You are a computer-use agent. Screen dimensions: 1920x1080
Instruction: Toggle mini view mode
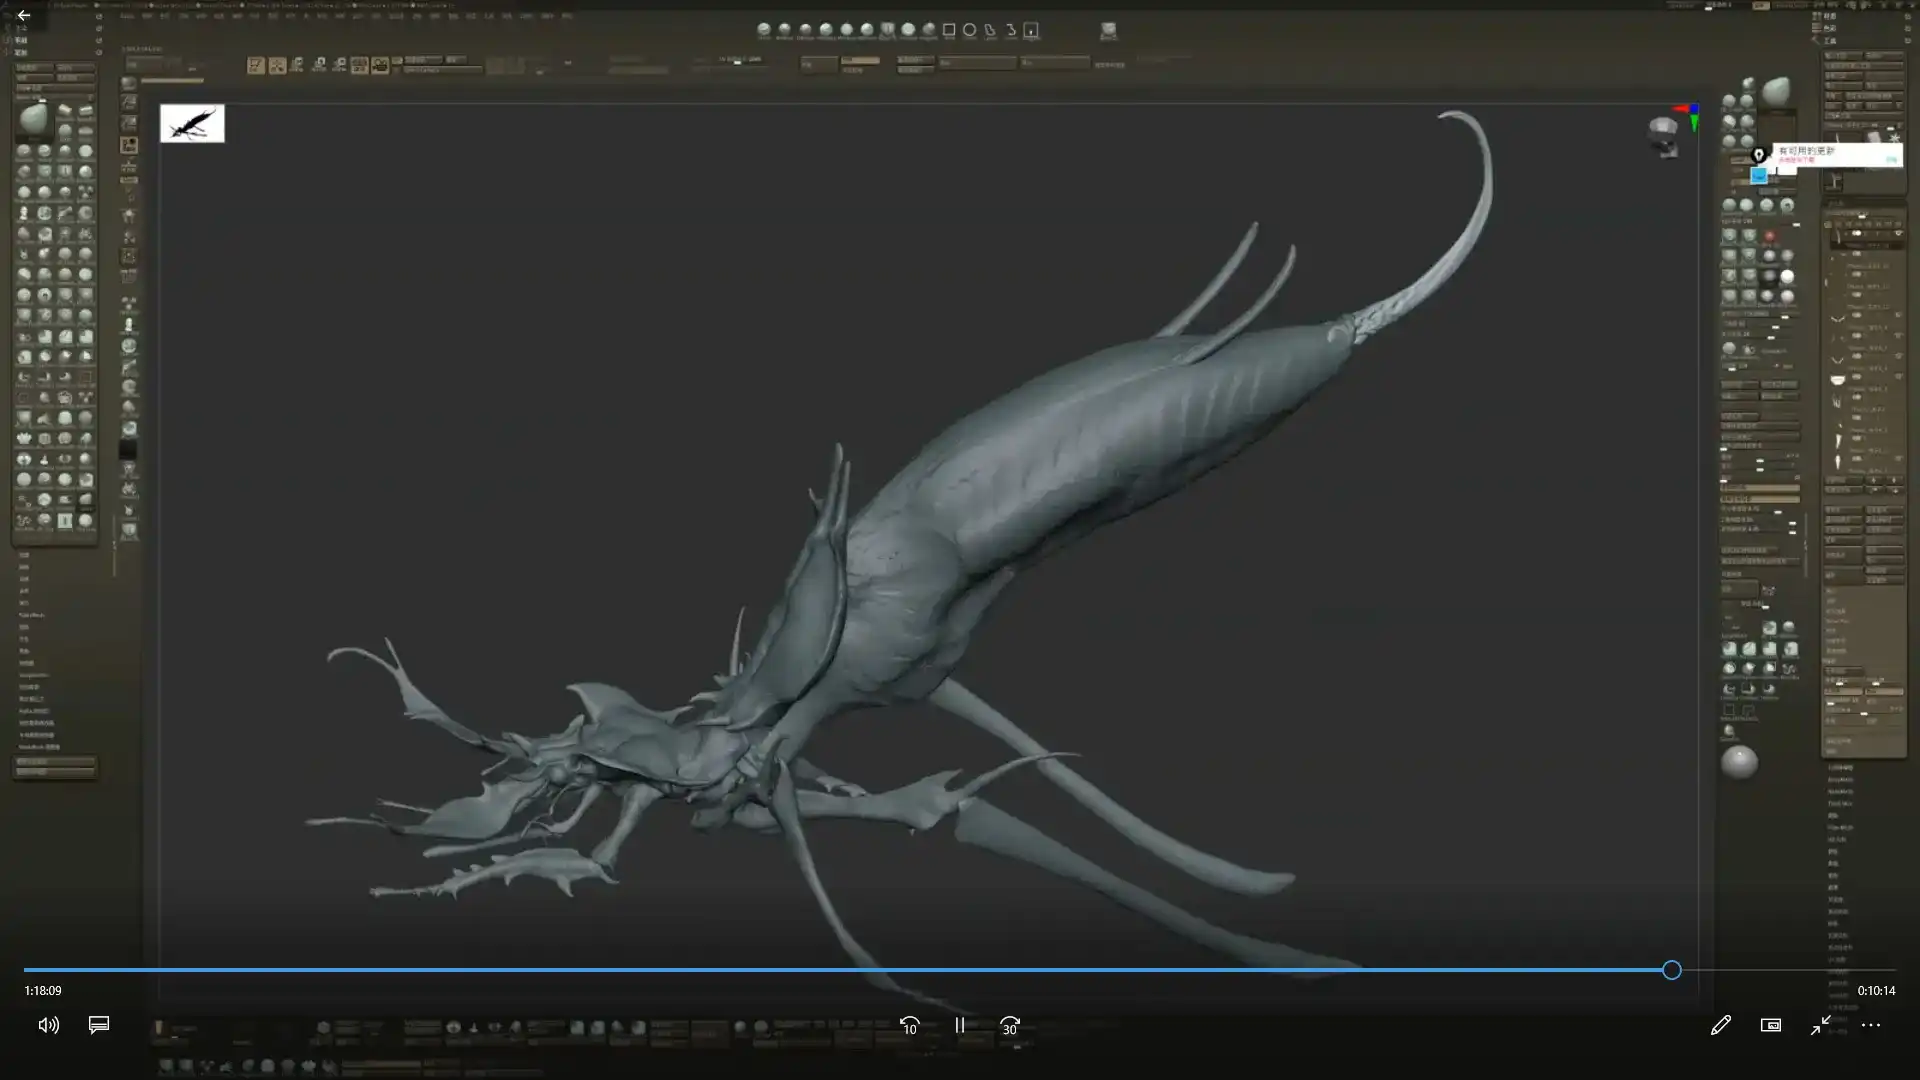pos(1770,1025)
